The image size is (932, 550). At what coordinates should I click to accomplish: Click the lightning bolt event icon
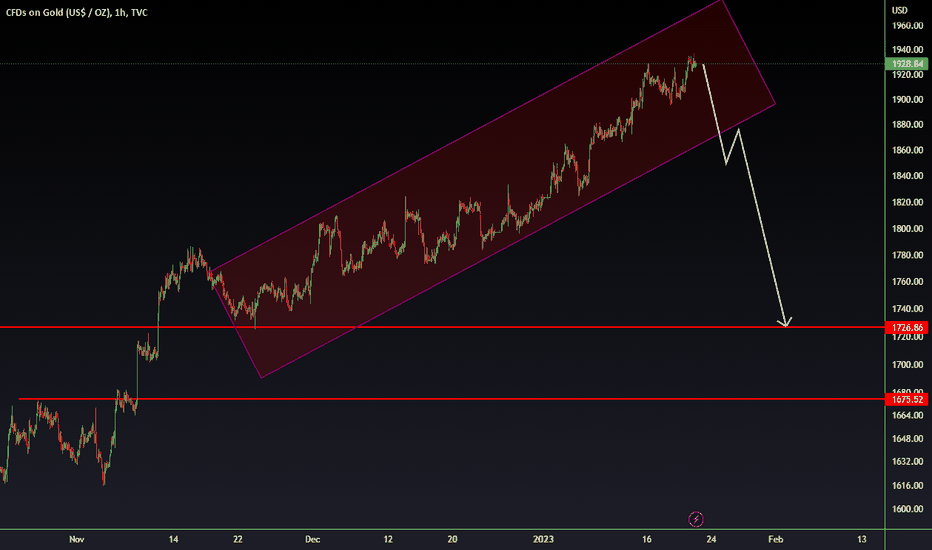coord(695,519)
